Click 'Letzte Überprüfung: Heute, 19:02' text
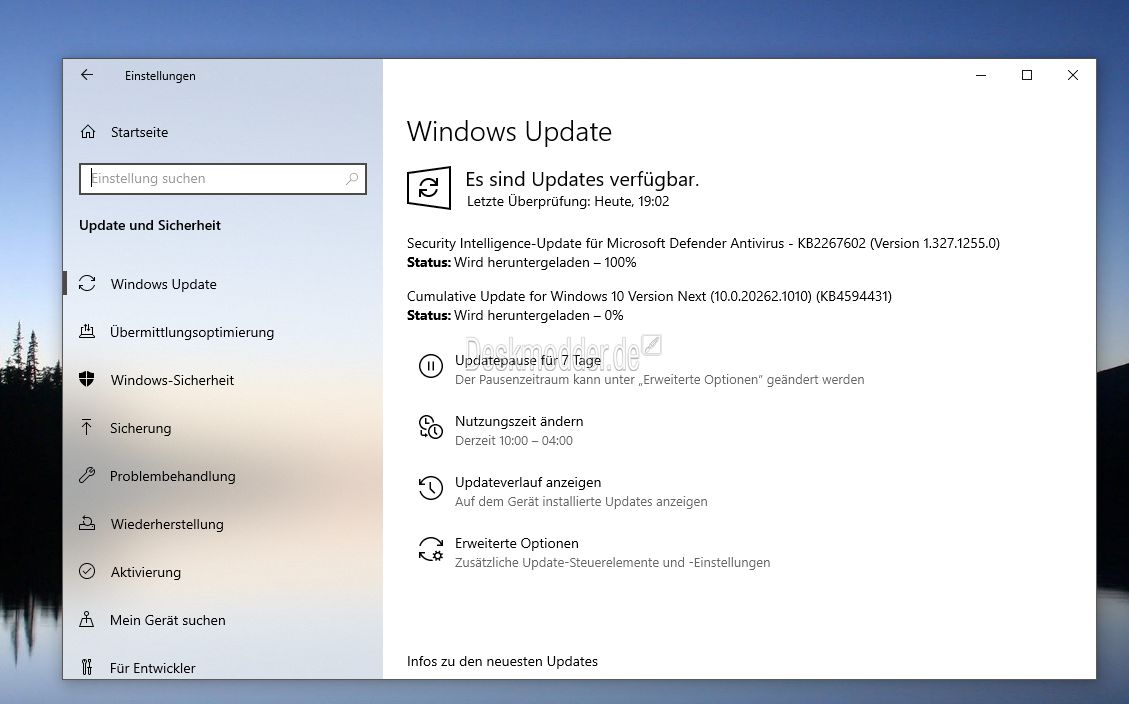The height and width of the screenshot is (704, 1129). click(568, 202)
